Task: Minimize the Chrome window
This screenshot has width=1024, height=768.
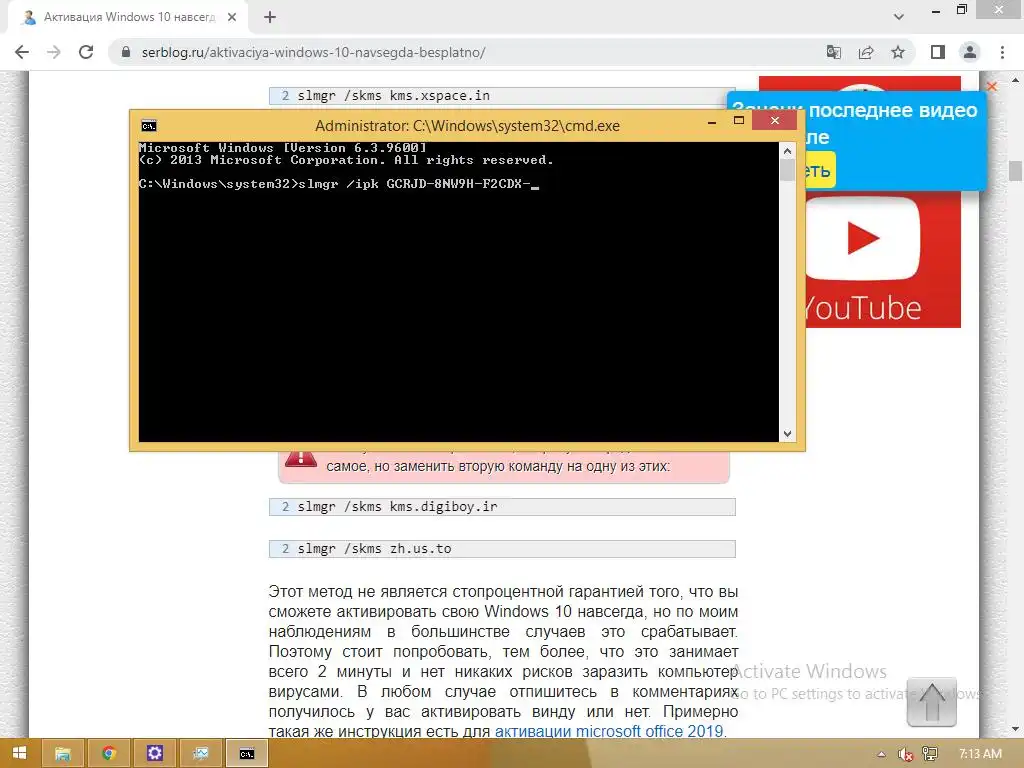Action: tap(936, 11)
